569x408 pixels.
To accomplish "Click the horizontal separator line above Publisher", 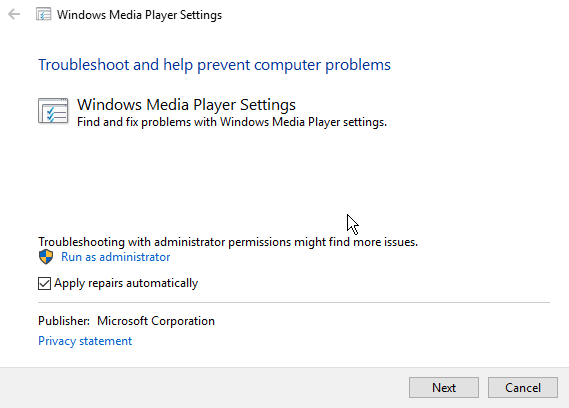I will pos(294,302).
